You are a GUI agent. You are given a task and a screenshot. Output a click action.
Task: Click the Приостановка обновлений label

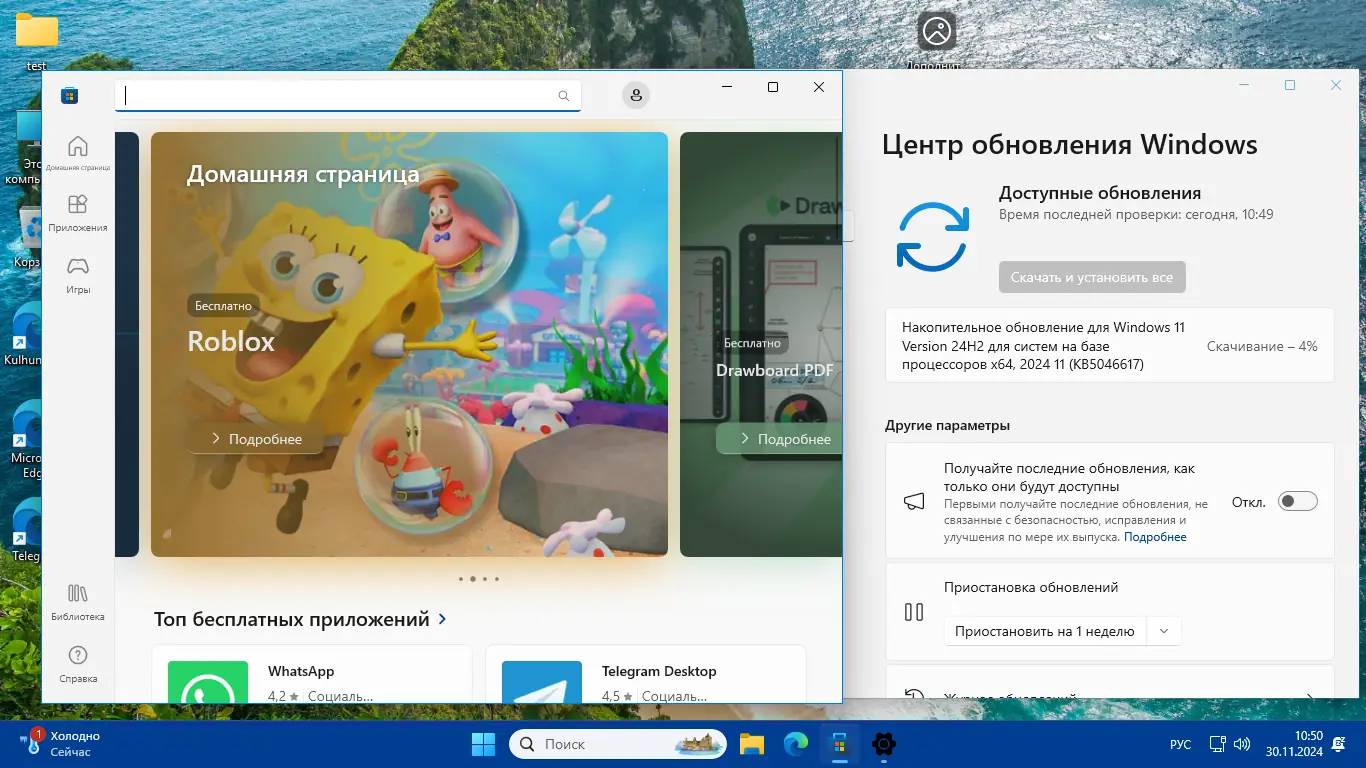(1031, 588)
